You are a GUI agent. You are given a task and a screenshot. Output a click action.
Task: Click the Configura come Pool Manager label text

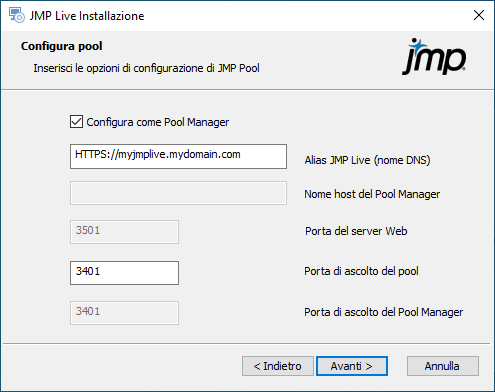pyautogui.click(x=158, y=122)
